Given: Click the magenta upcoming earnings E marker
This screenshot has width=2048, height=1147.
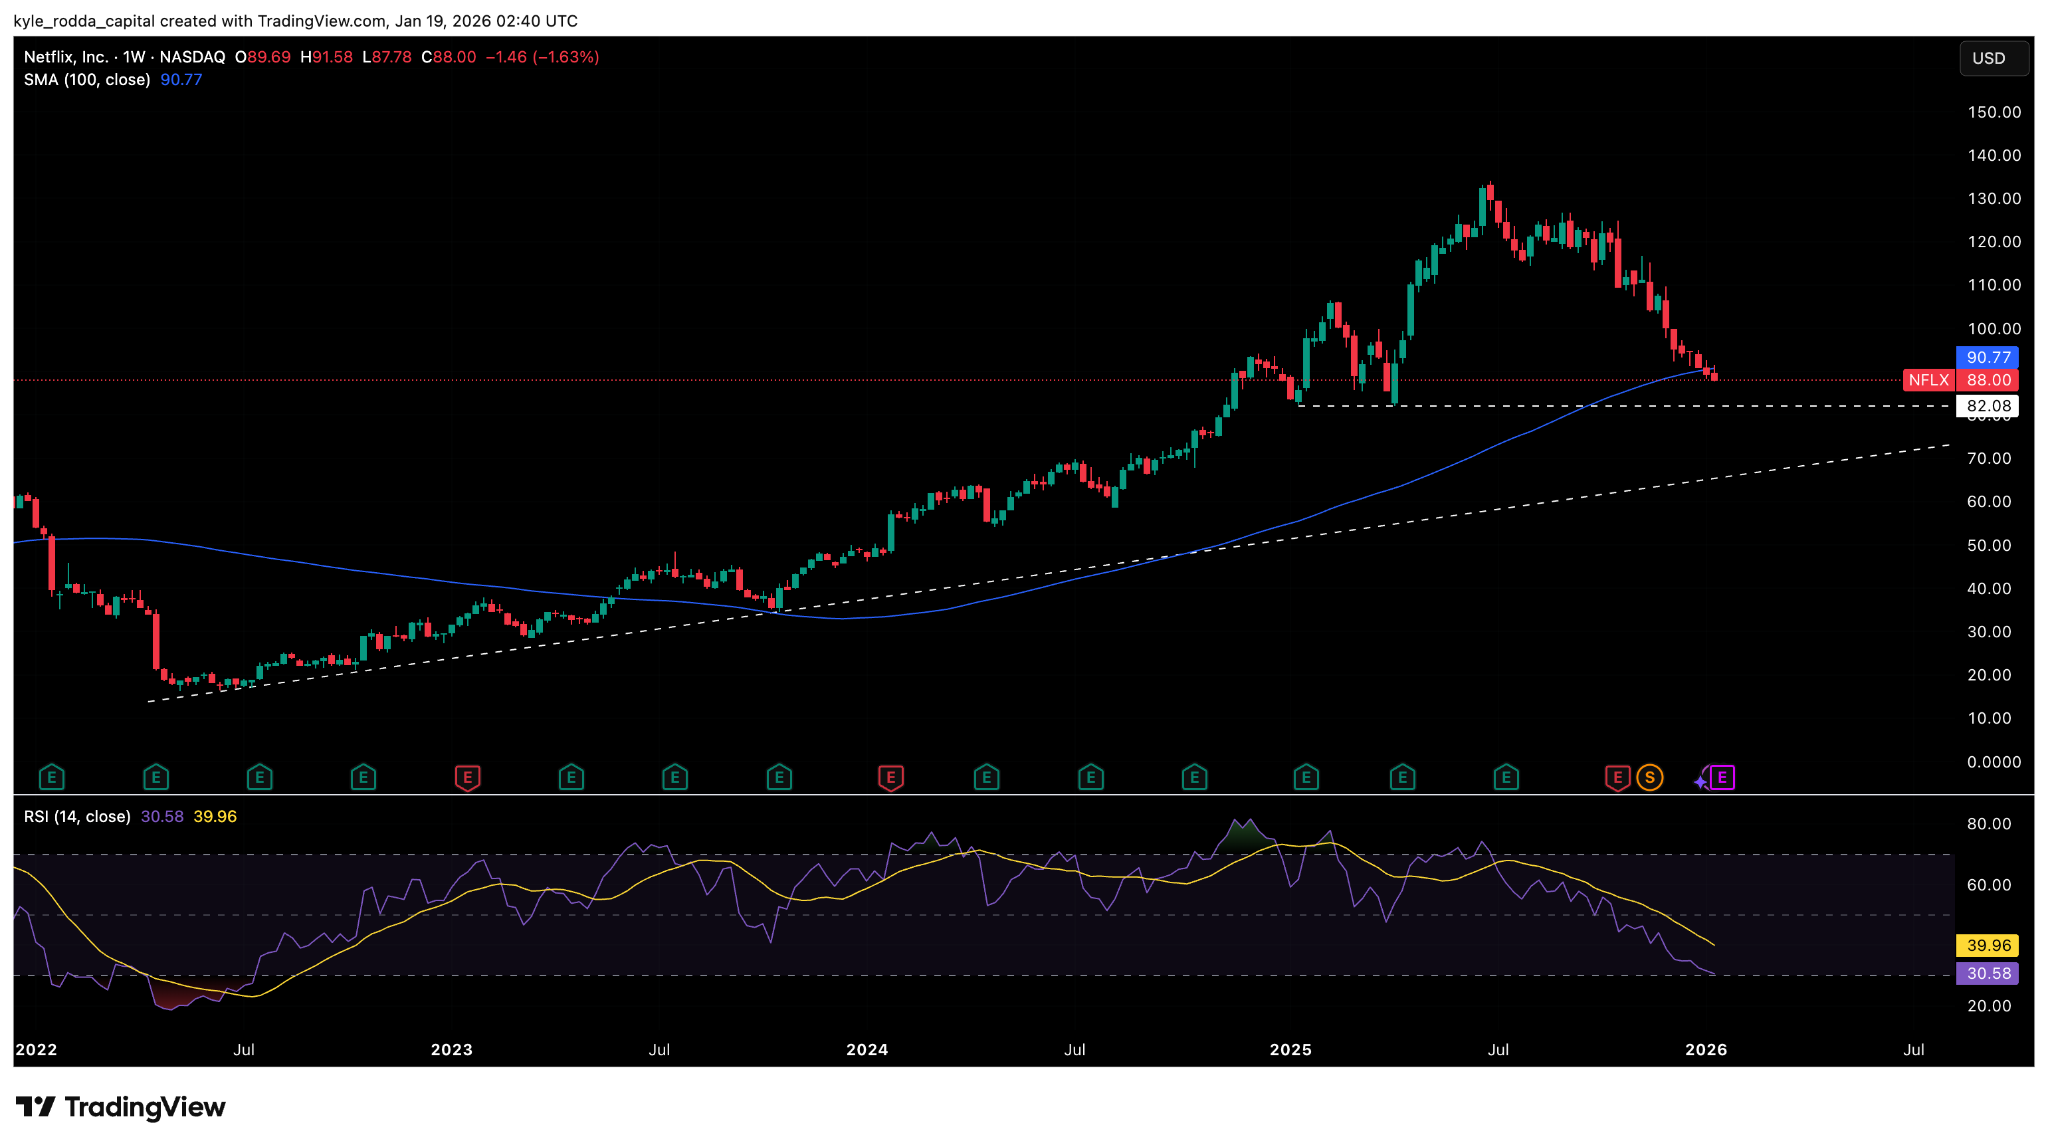Looking at the screenshot, I should click(1722, 777).
